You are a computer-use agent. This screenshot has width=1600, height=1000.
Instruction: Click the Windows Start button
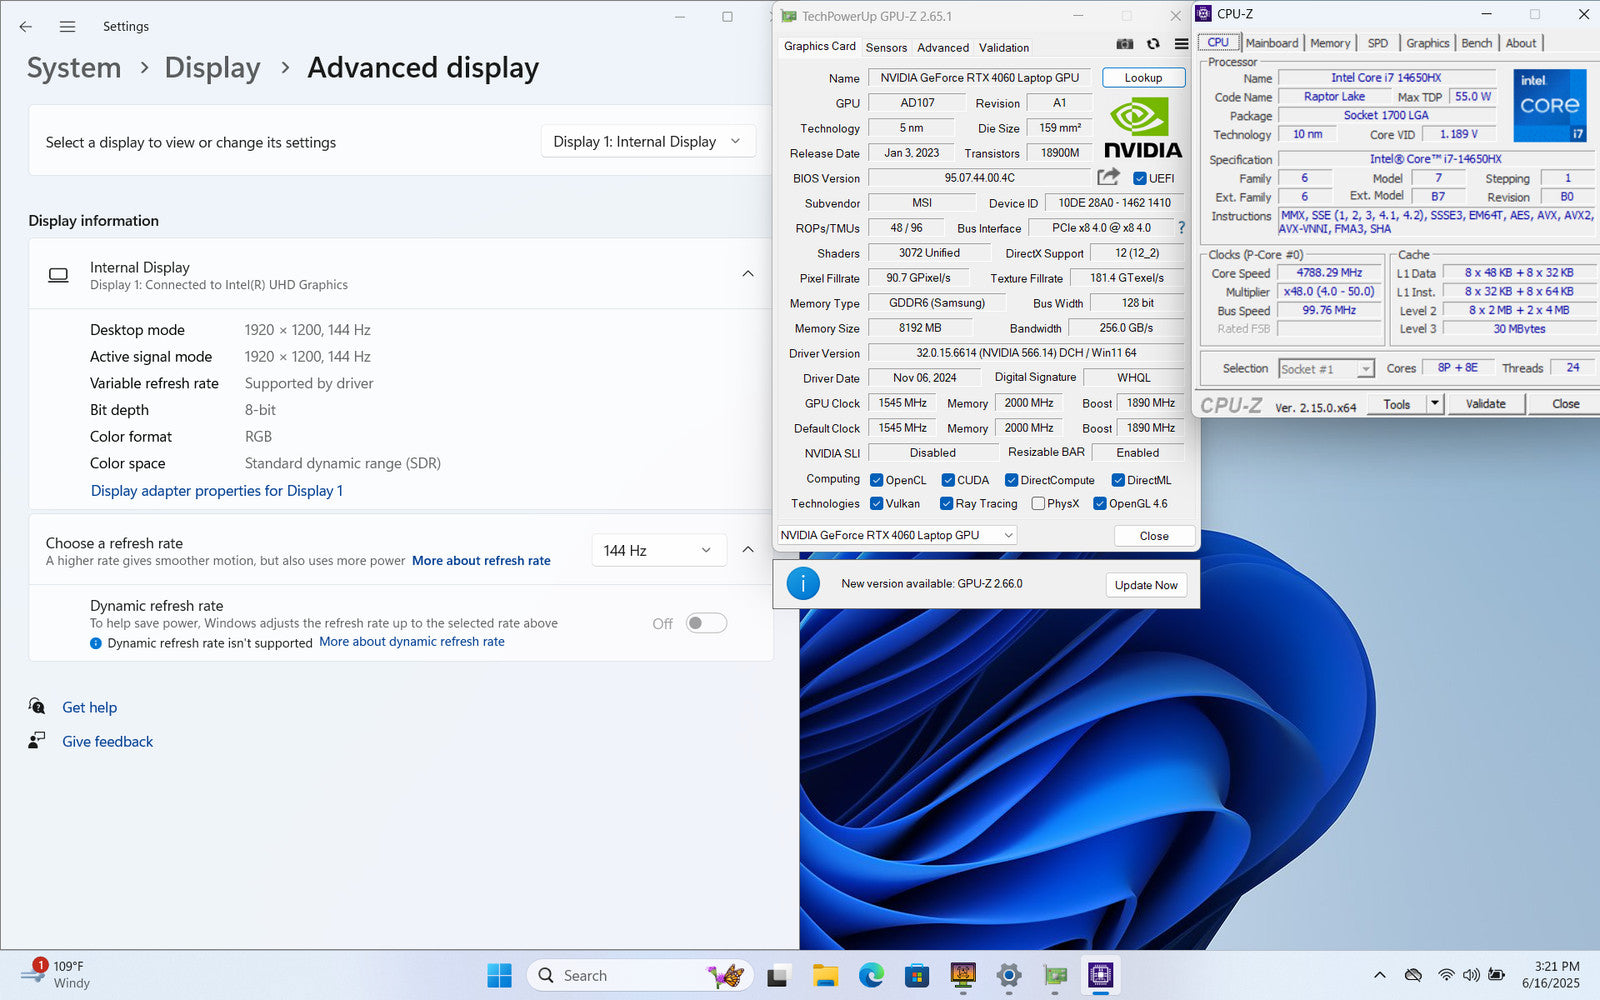pyautogui.click(x=499, y=975)
